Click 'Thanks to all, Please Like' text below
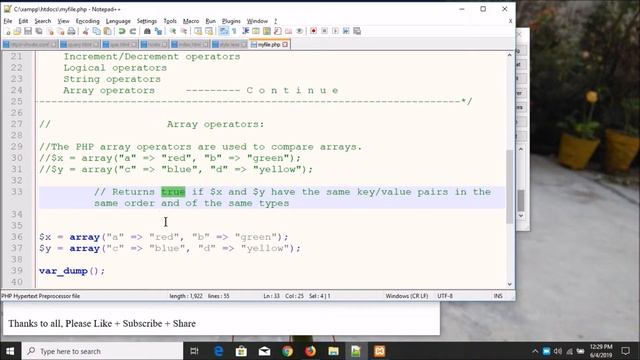Viewport: 640px width, 360px height. (x=60, y=324)
